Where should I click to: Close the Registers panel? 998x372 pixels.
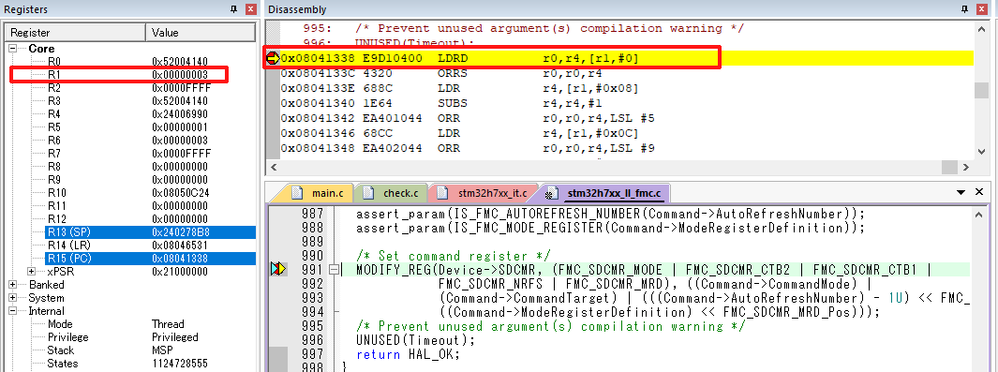coord(251,9)
